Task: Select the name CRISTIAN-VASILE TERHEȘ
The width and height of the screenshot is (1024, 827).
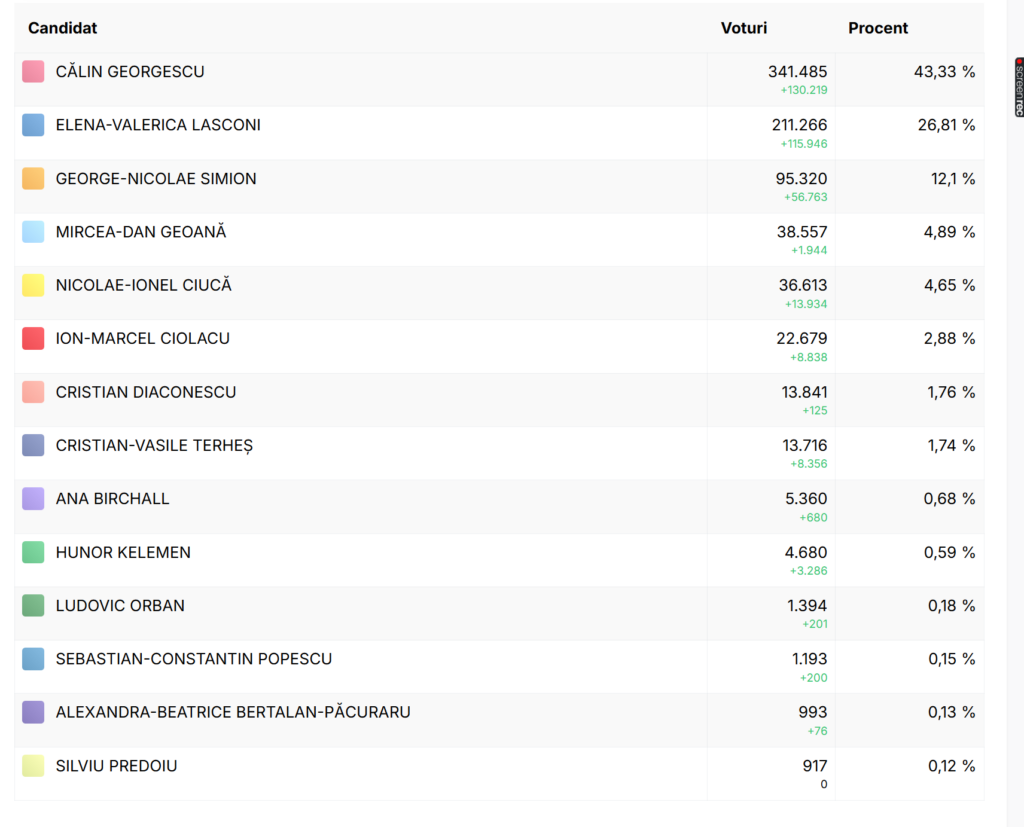Action: (x=154, y=446)
